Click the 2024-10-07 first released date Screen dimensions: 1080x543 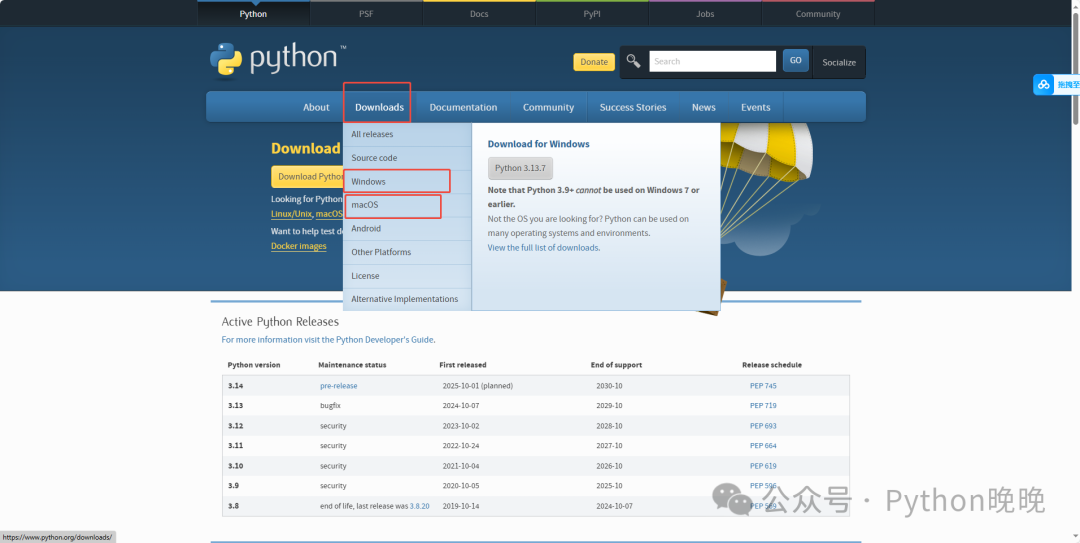pos(461,406)
